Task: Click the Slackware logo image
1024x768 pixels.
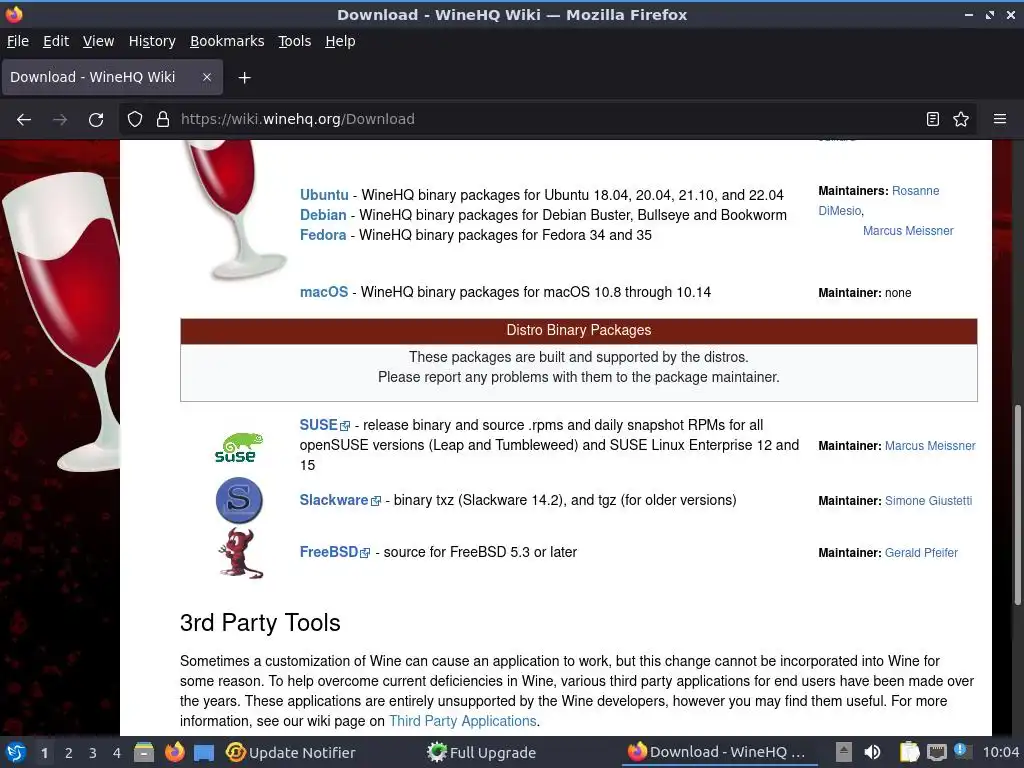Action: pos(239,500)
